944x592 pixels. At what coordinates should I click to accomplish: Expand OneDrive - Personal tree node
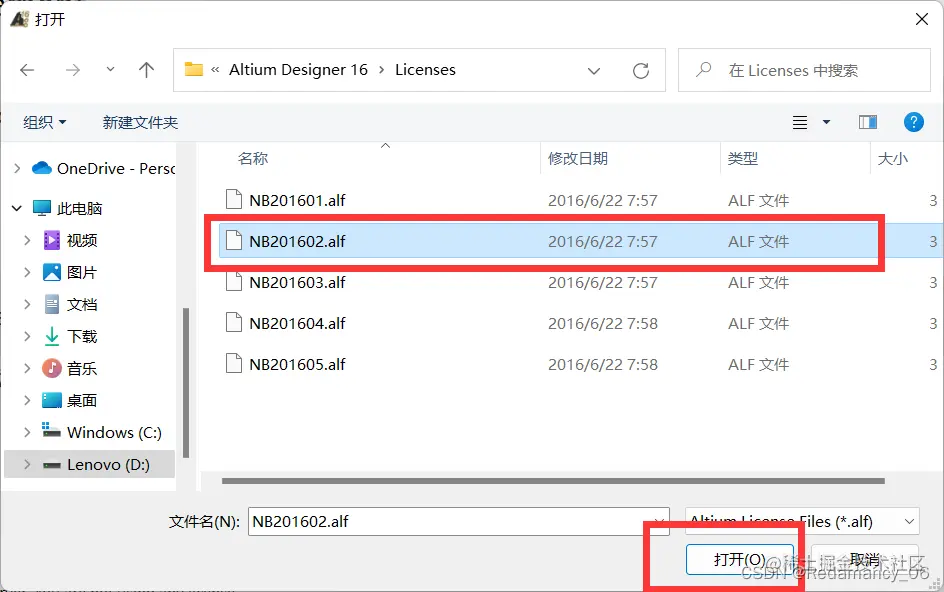17,168
